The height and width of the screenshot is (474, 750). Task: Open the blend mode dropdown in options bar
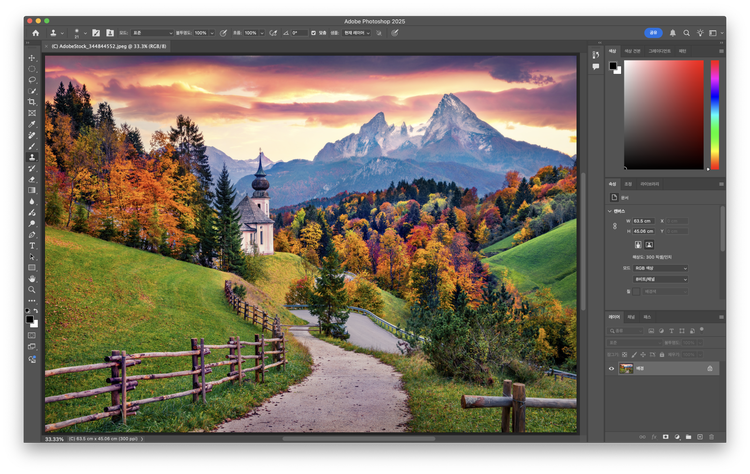tap(152, 33)
